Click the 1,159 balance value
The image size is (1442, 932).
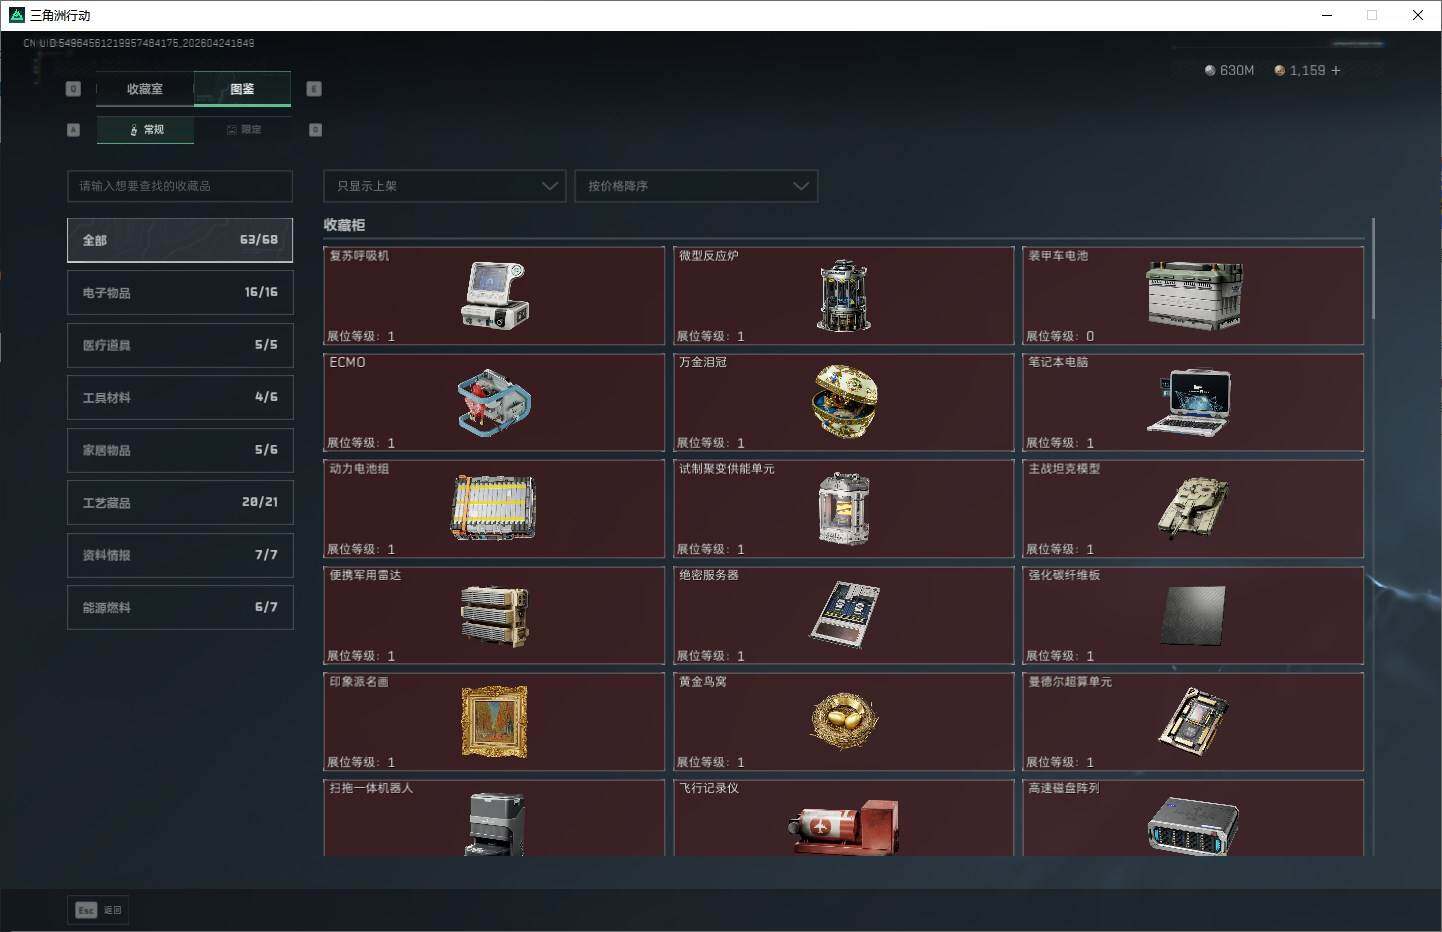point(1307,71)
